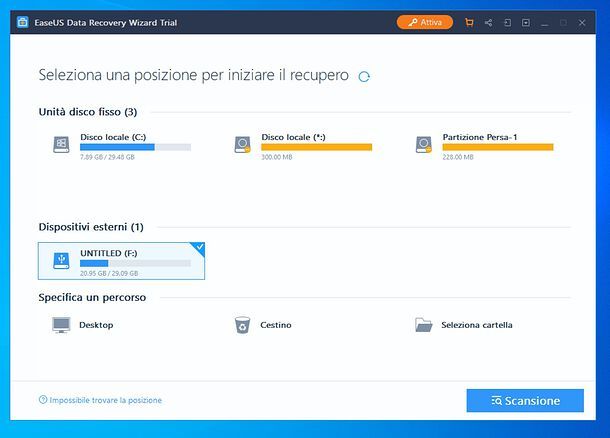The image size is (610, 438).
Task: Click the share icon in title bar
Action: click(488, 23)
